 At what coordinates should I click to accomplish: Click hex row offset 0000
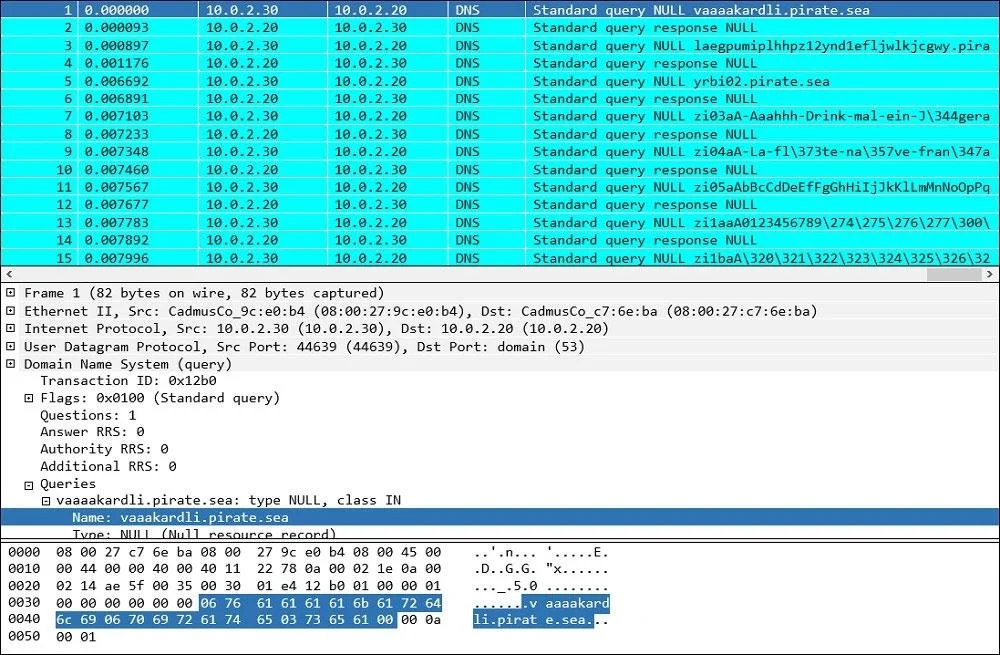(x=24, y=552)
